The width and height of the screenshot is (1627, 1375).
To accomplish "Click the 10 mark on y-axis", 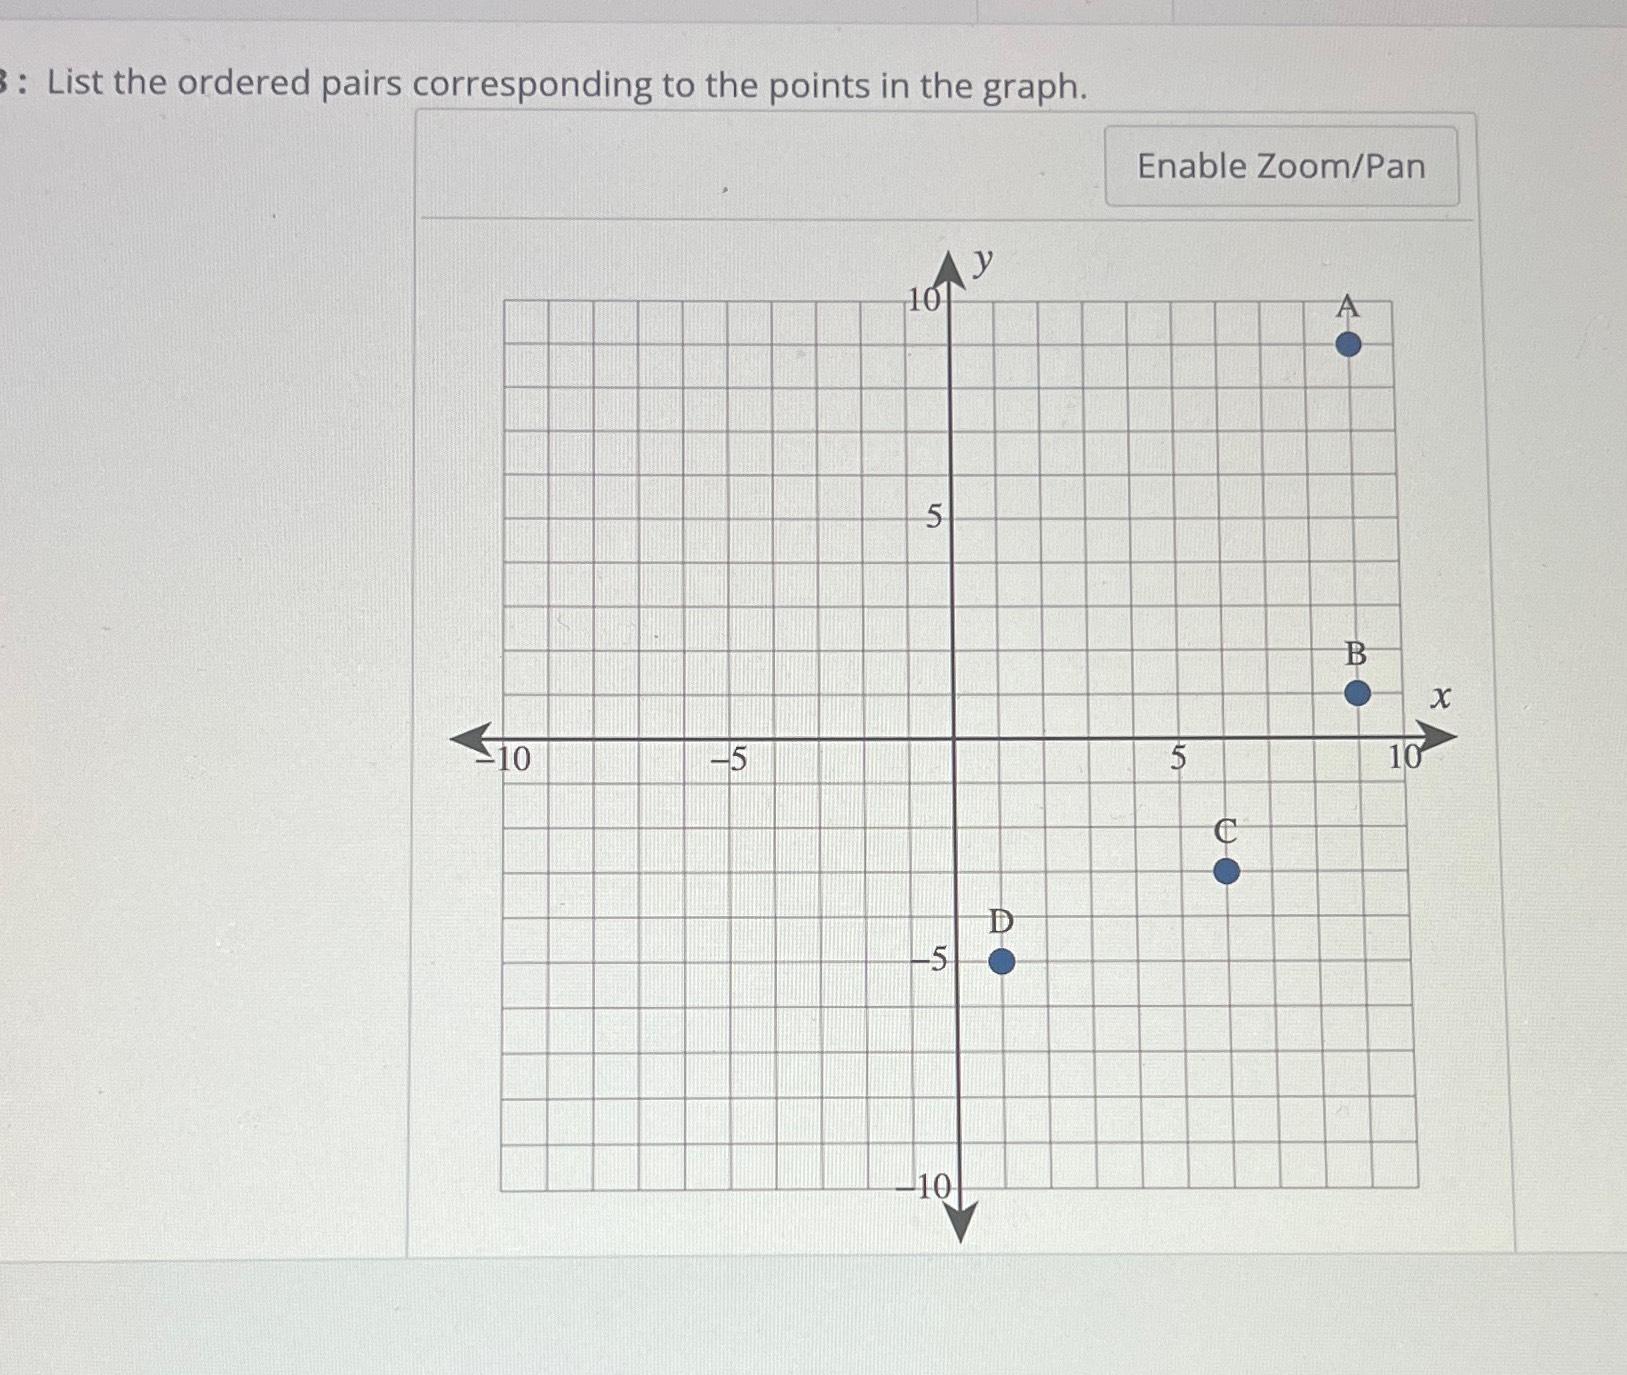I will [924, 299].
